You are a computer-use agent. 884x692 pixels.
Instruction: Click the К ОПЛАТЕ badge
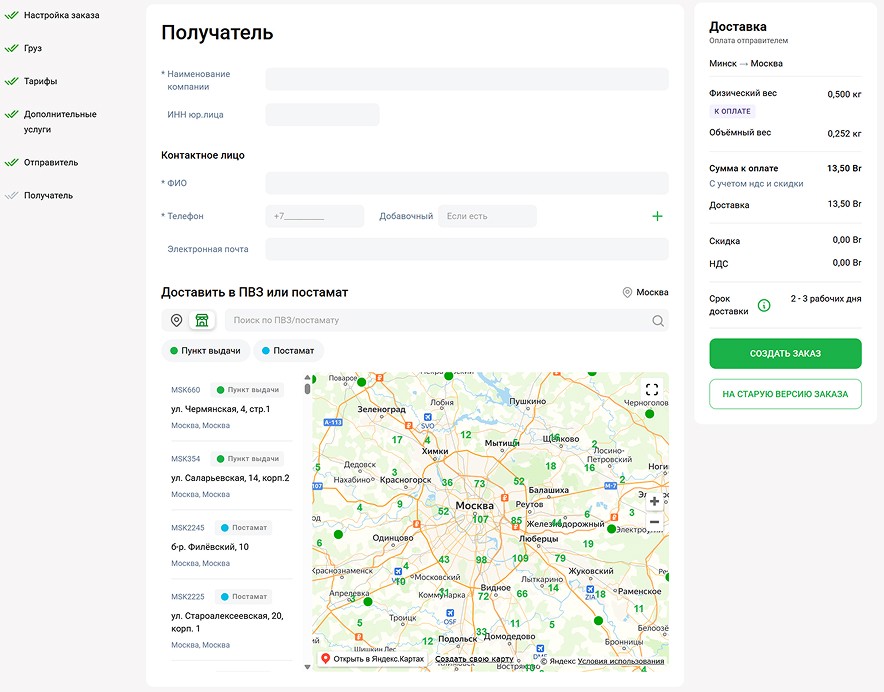(x=732, y=111)
